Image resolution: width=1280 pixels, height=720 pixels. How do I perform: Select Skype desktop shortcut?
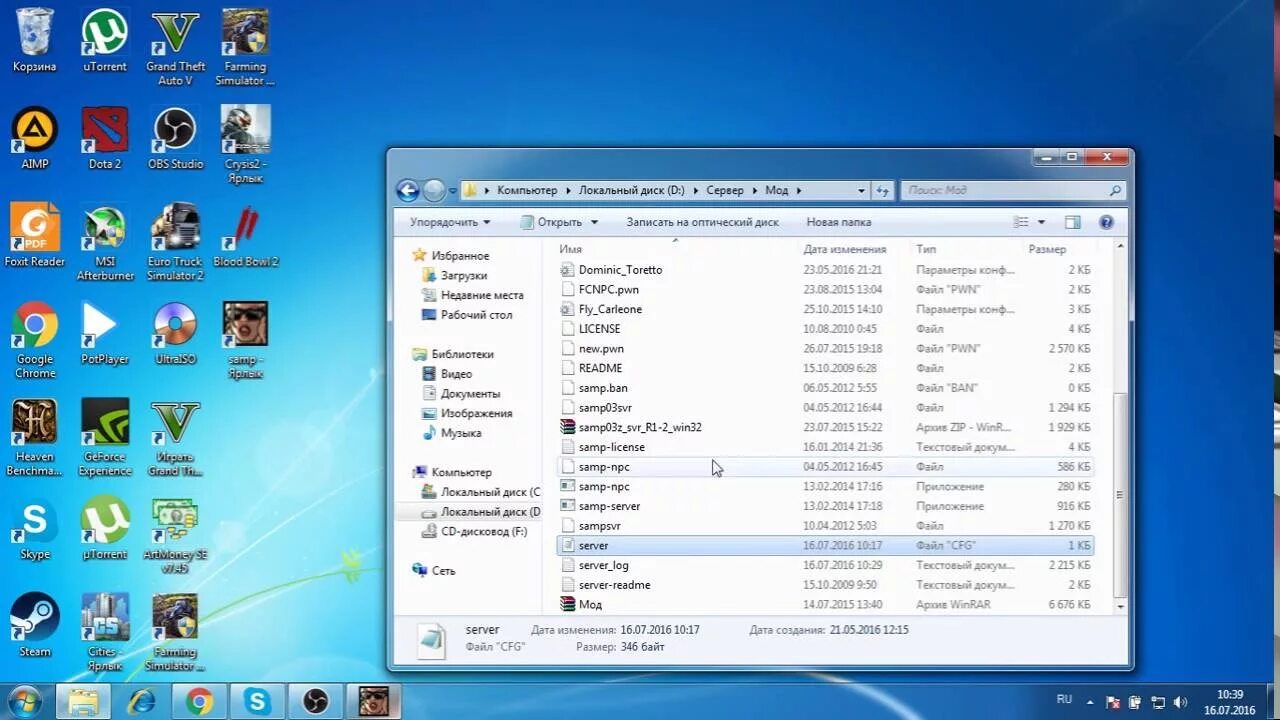[35, 528]
